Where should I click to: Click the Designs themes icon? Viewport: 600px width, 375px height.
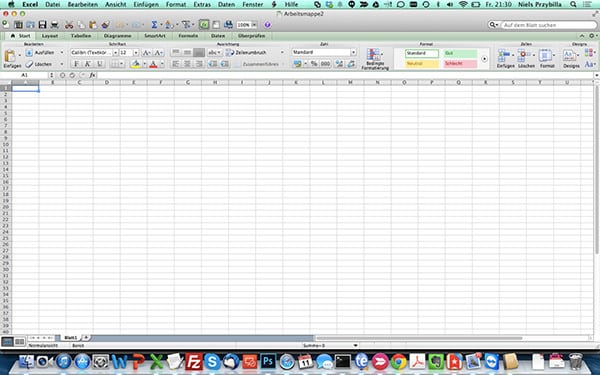[569, 56]
